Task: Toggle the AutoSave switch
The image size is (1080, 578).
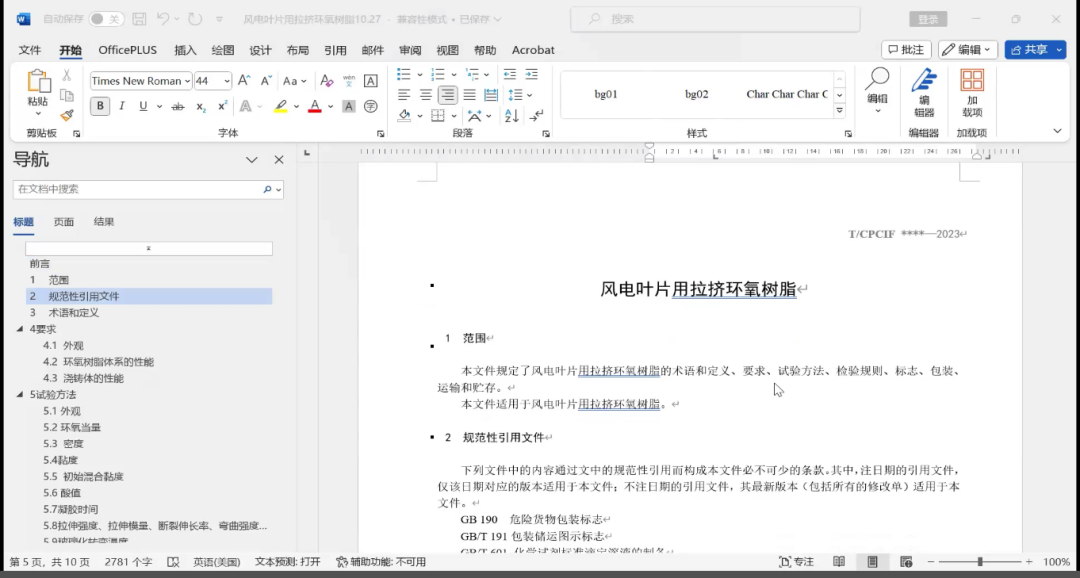Action: tap(107, 19)
